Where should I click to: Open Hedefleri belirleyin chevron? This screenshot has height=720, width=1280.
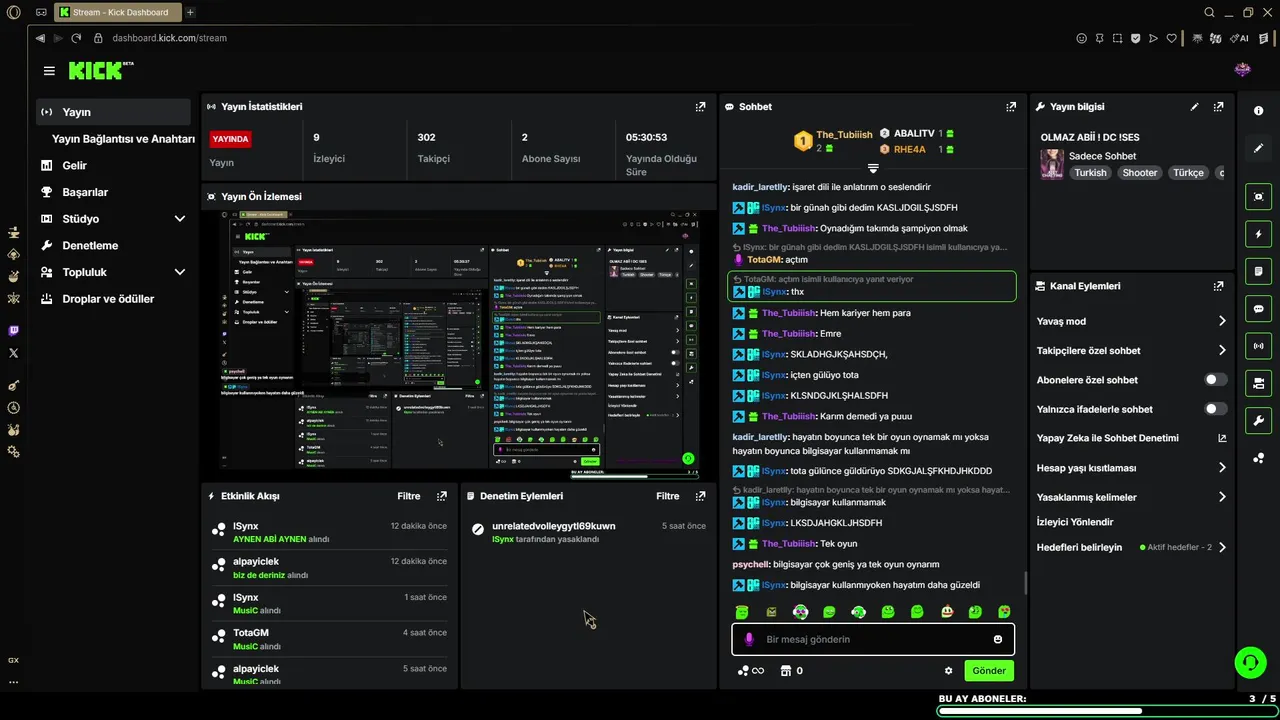(1222, 548)
